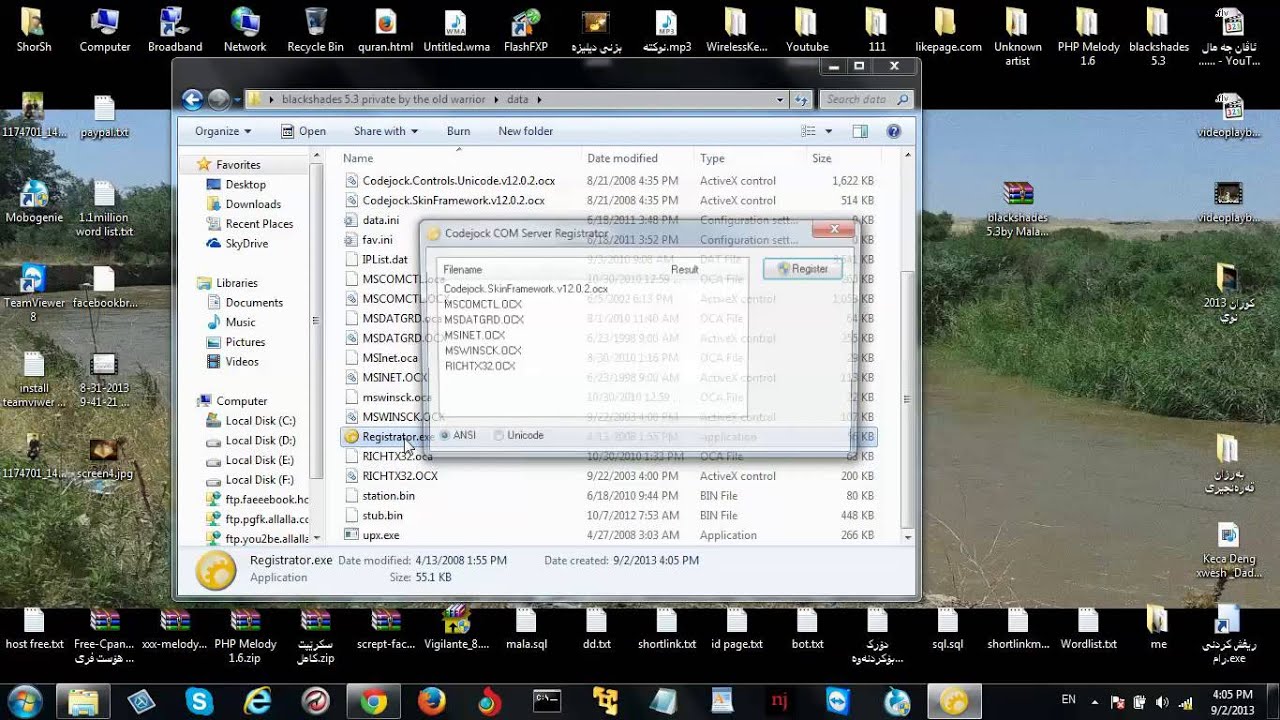Click Burn in Explorer toolbar

coord(458,131)
